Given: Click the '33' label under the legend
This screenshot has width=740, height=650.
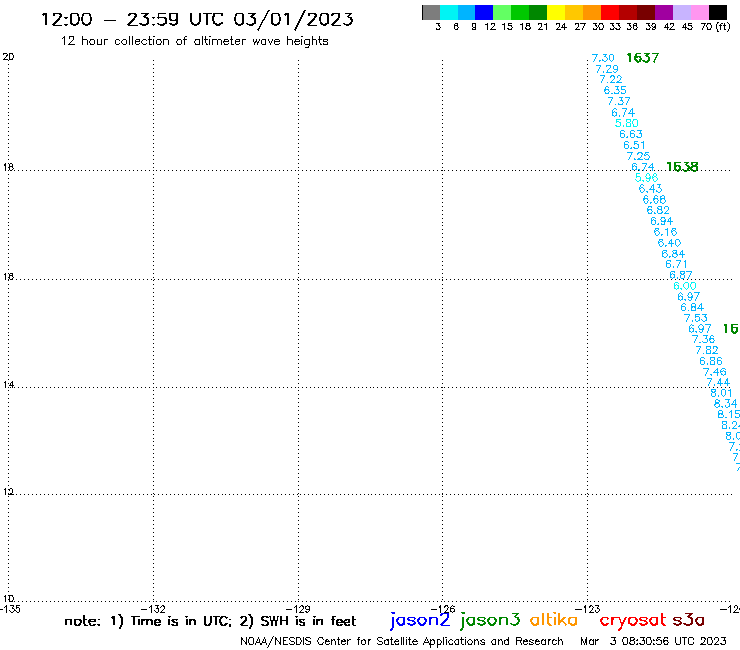Looking at the screenshot, I should [x=614, y=26].
